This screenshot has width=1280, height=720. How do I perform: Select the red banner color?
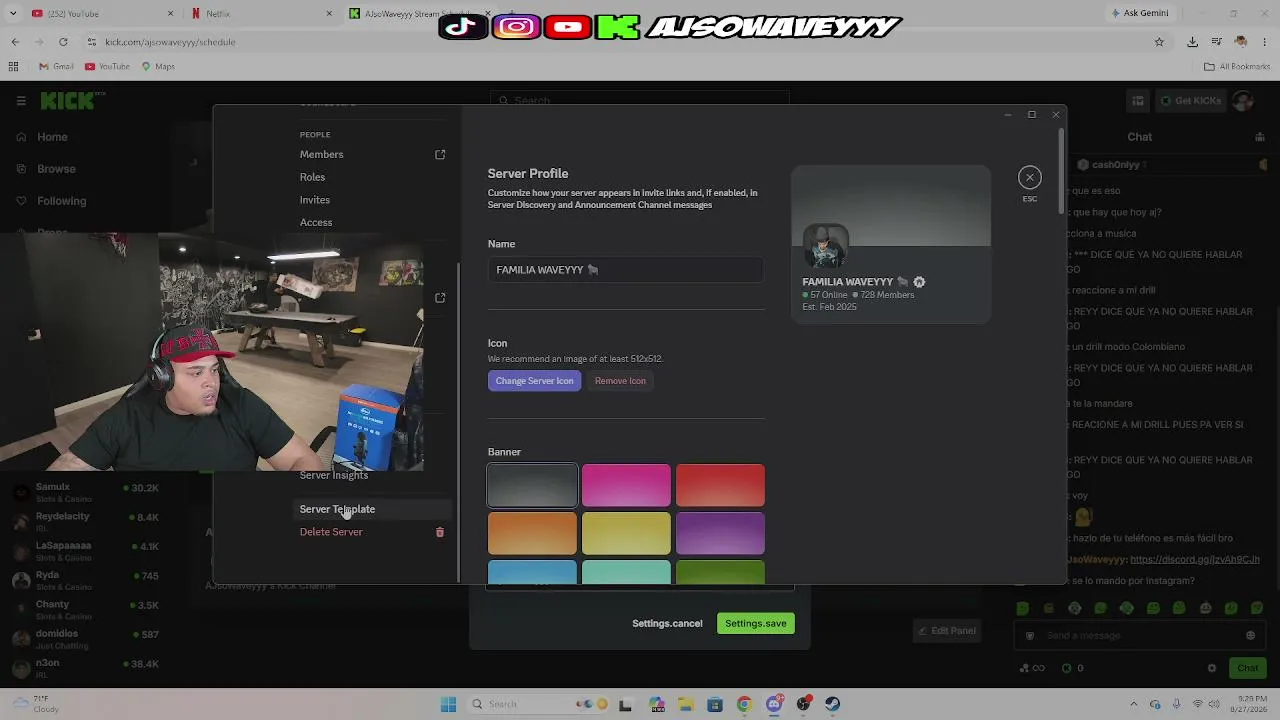[x=720, y=485]
